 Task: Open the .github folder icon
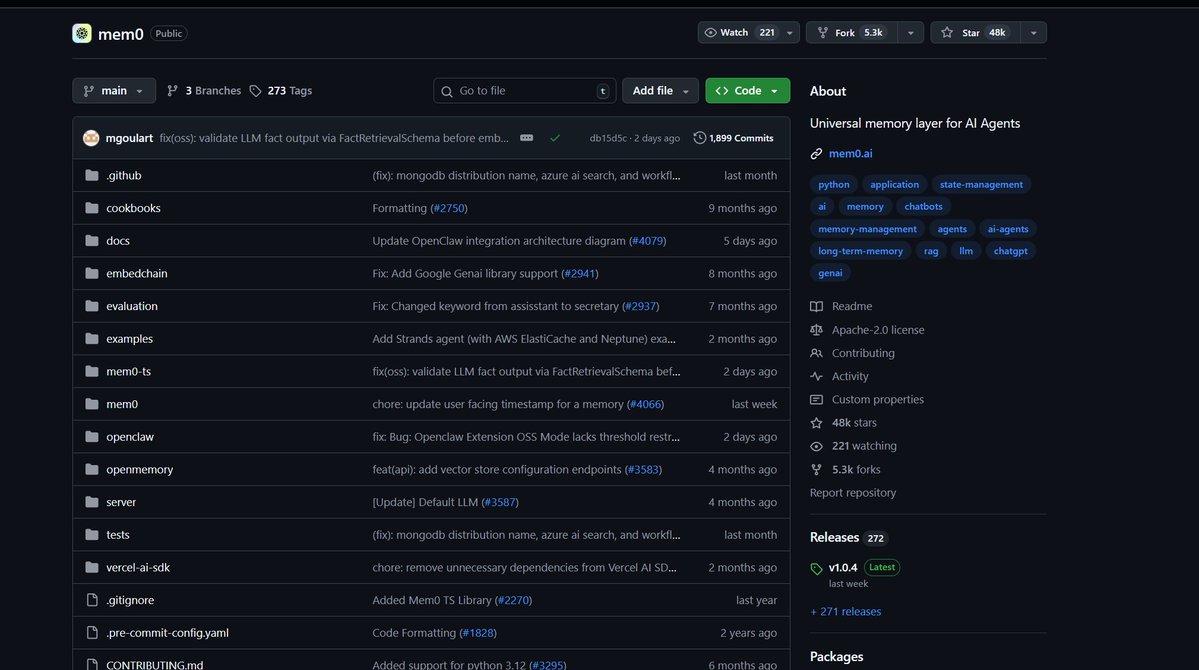point(92,175)
